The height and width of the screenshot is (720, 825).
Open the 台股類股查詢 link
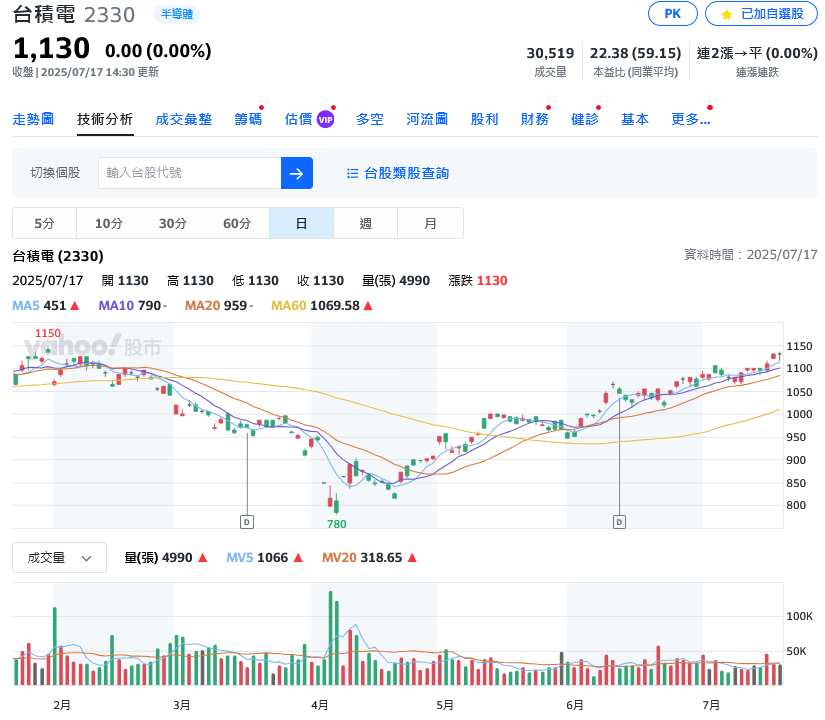pos(406,173)
